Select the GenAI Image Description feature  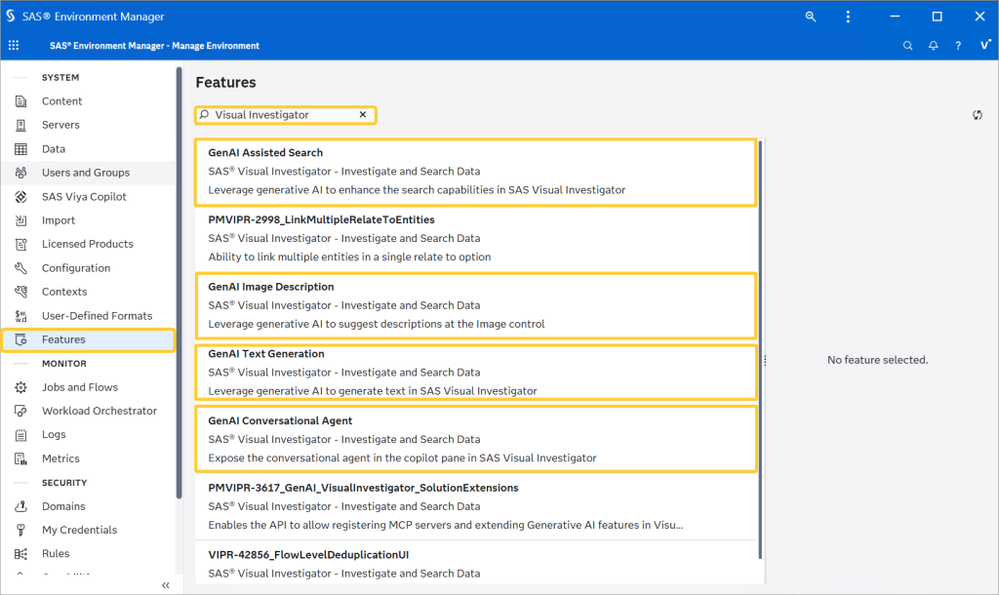point(476,306)
